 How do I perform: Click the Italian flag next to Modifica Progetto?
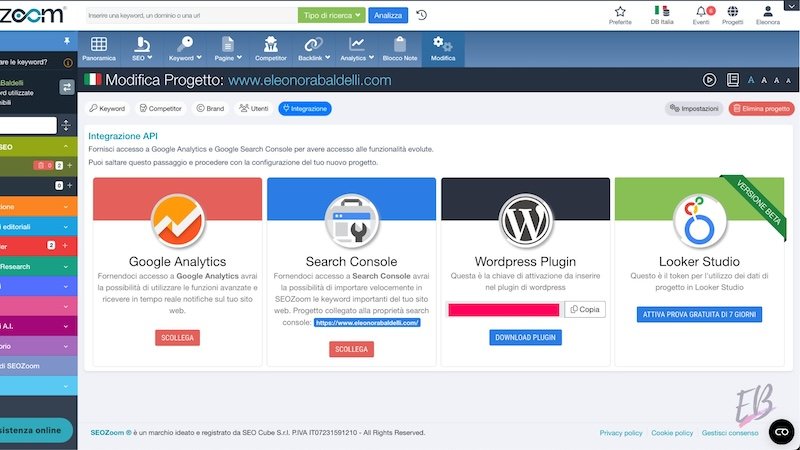[x=92, y=80]
